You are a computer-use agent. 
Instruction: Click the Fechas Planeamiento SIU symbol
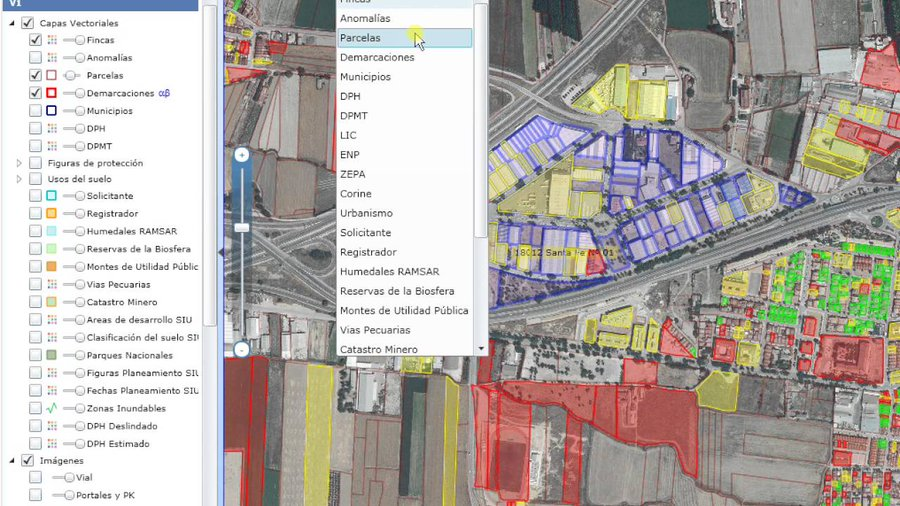(52, 391)
